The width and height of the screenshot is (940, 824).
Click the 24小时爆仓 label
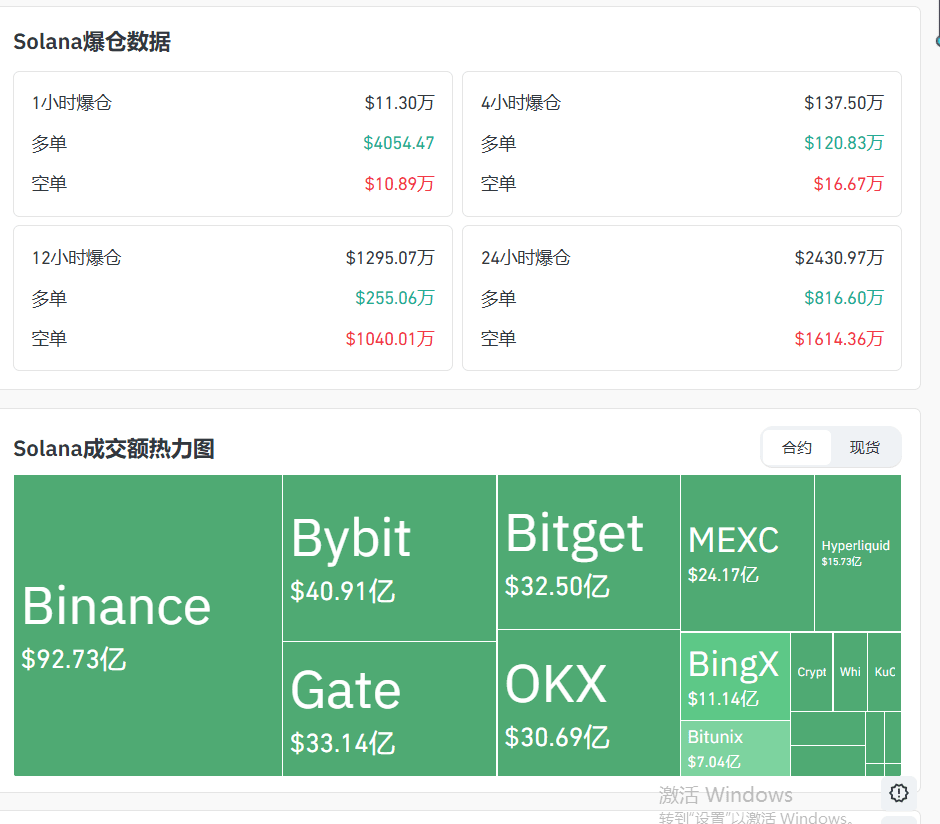point(526,258)
